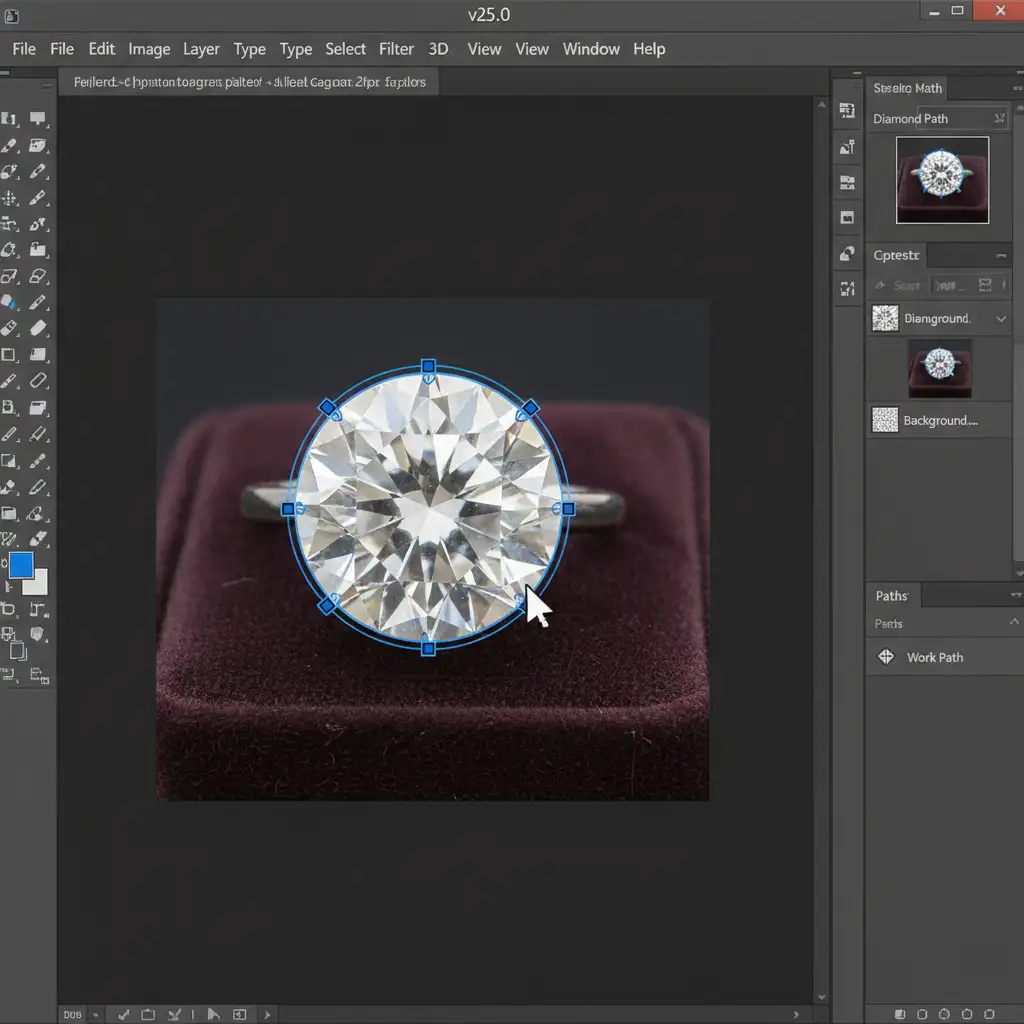The height and width of the screenshot is (1024, 1024).
Task: Expand the Diamground layer chevron
Action: pos(1002,319)
